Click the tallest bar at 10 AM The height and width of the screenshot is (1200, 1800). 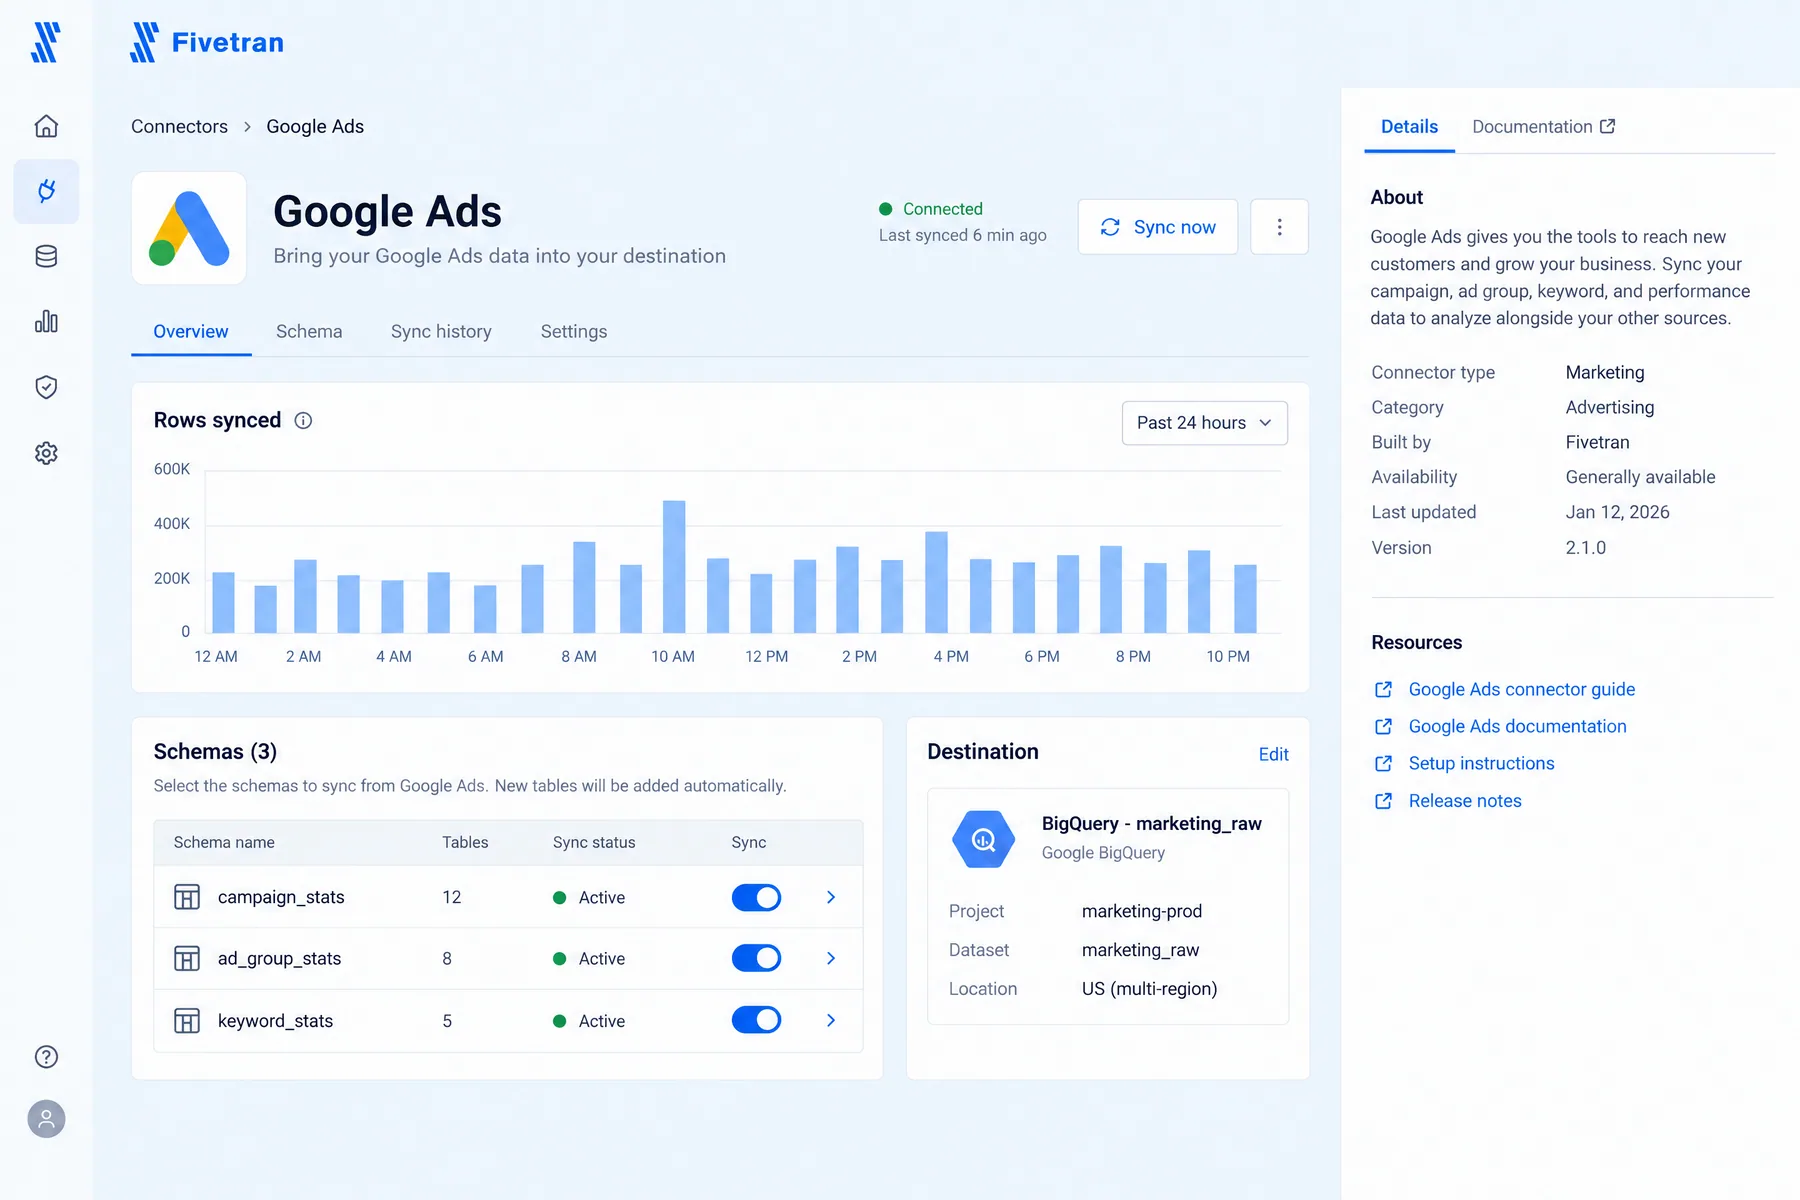click(x=674, y=567)
